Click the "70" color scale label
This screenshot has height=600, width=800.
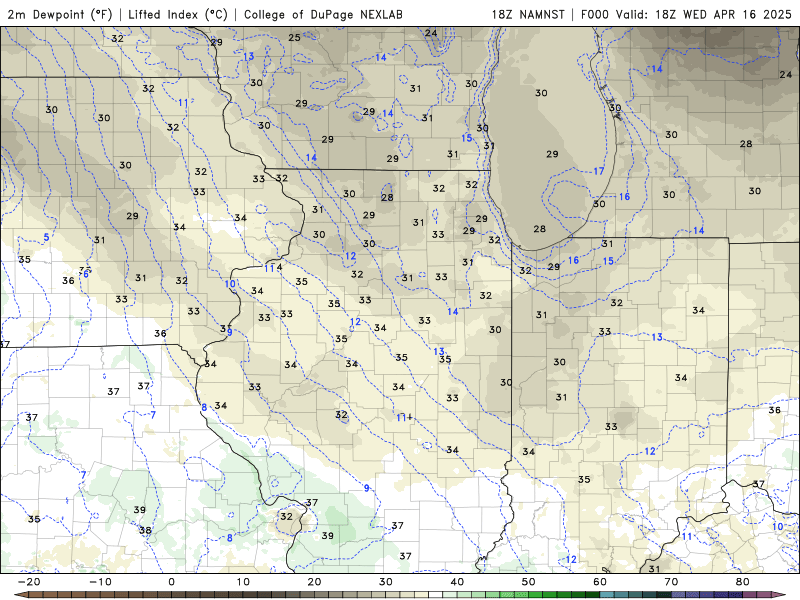pos(671,582)
